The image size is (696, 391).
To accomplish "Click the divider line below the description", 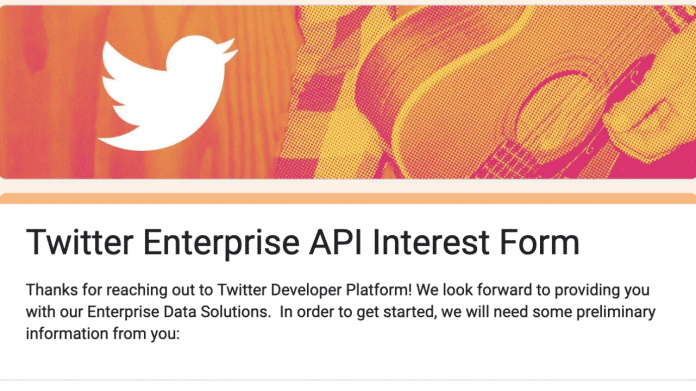I will [x=348, y=380].
